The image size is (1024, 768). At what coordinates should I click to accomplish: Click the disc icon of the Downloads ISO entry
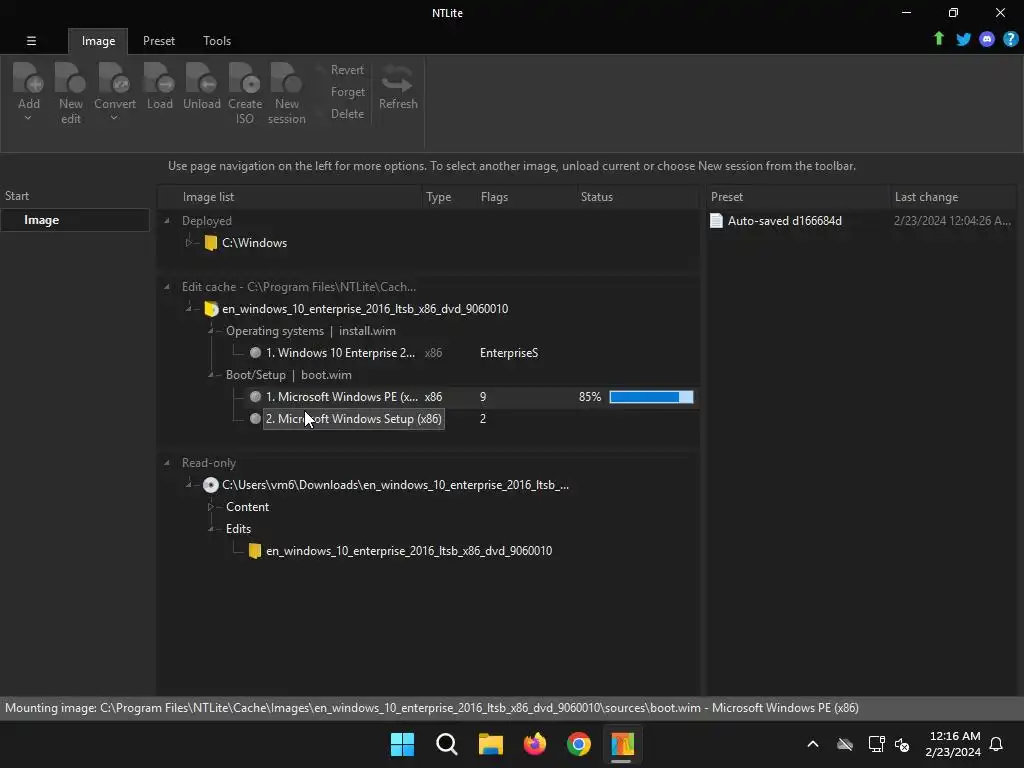[x=210, y=485]
